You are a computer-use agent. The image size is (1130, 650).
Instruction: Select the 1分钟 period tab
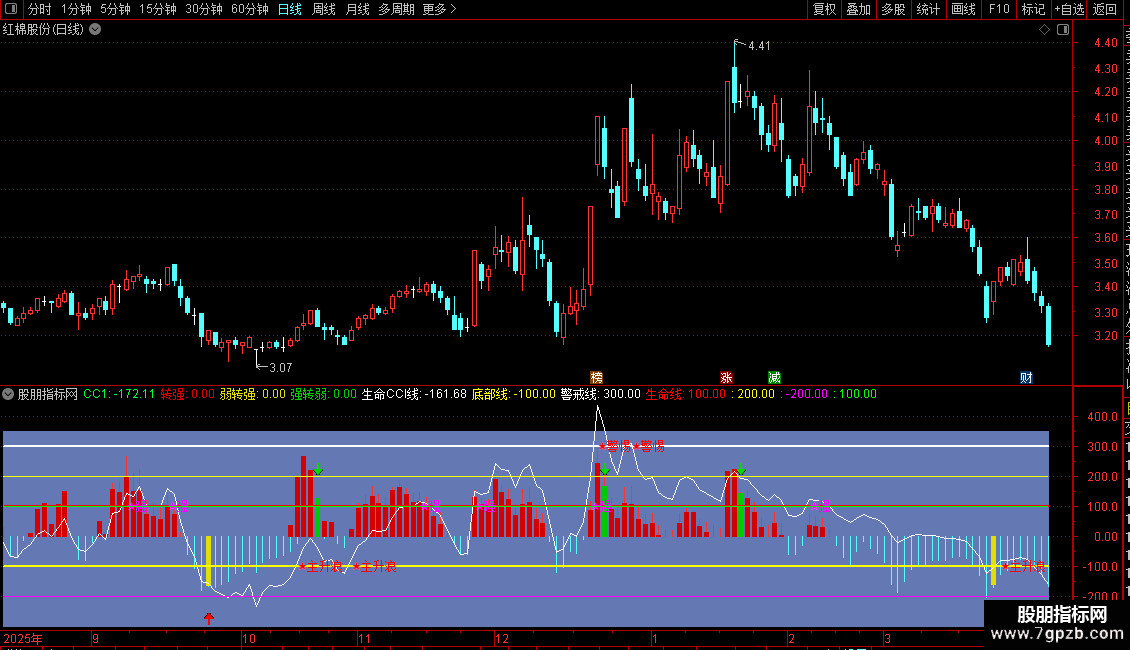[x=76, y=9]
